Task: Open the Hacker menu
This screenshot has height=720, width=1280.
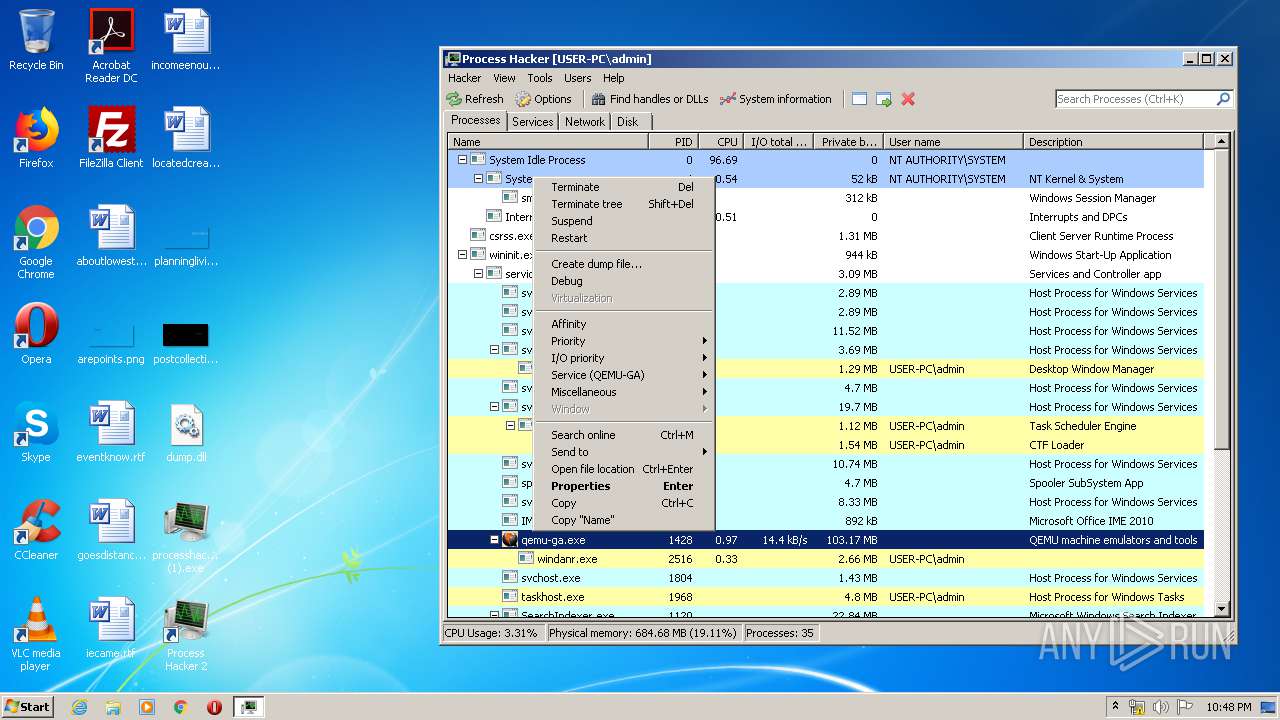Action: click(464, 78)
